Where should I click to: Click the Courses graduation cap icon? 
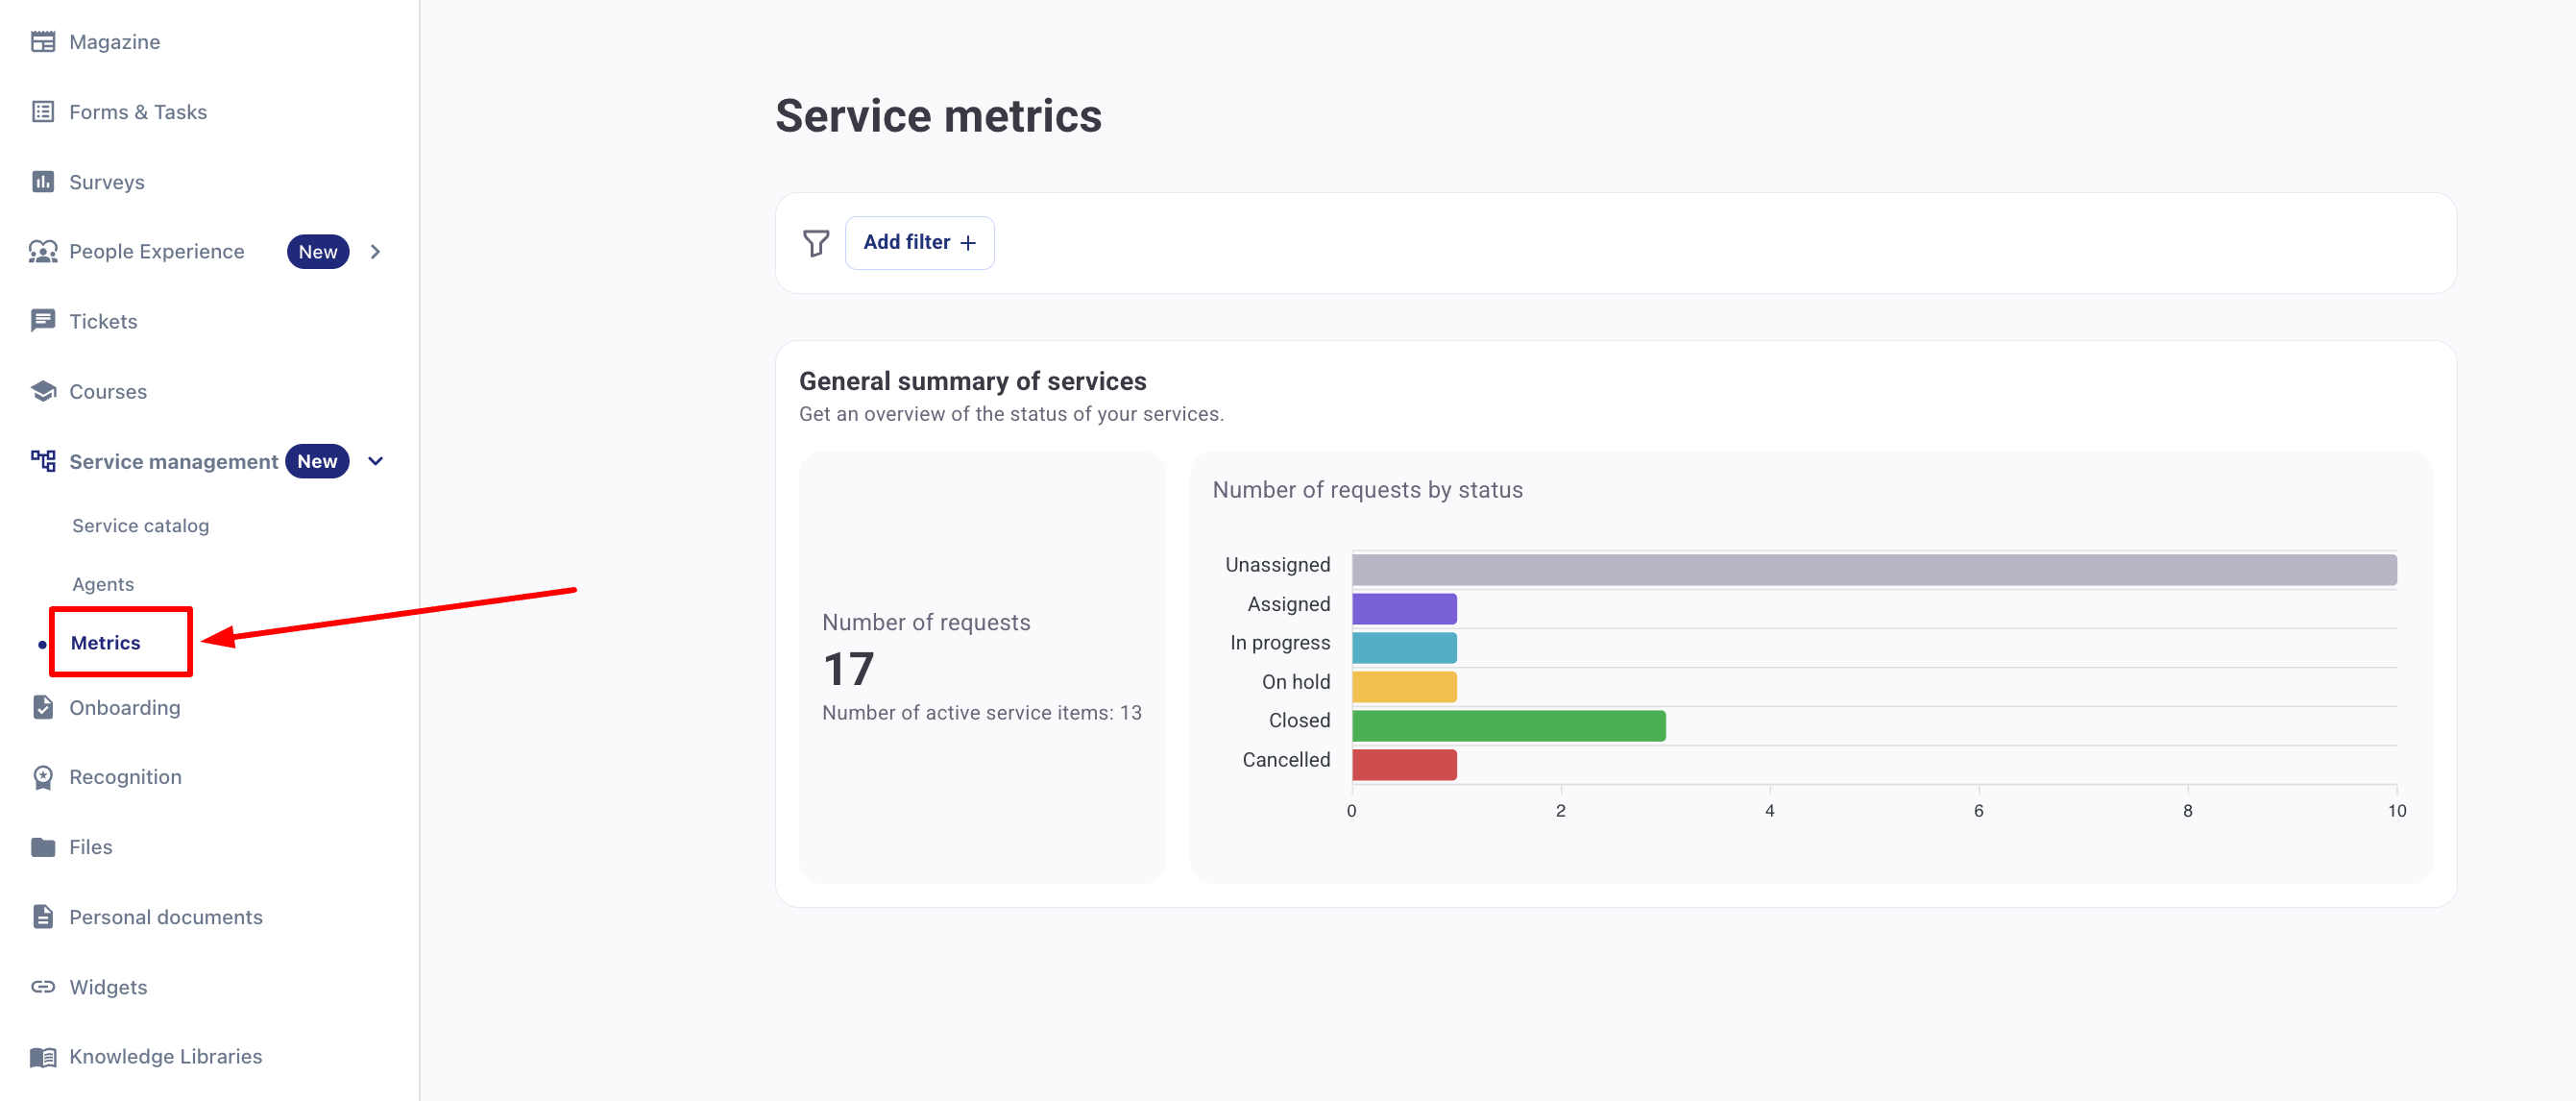(x=43, y=391)
